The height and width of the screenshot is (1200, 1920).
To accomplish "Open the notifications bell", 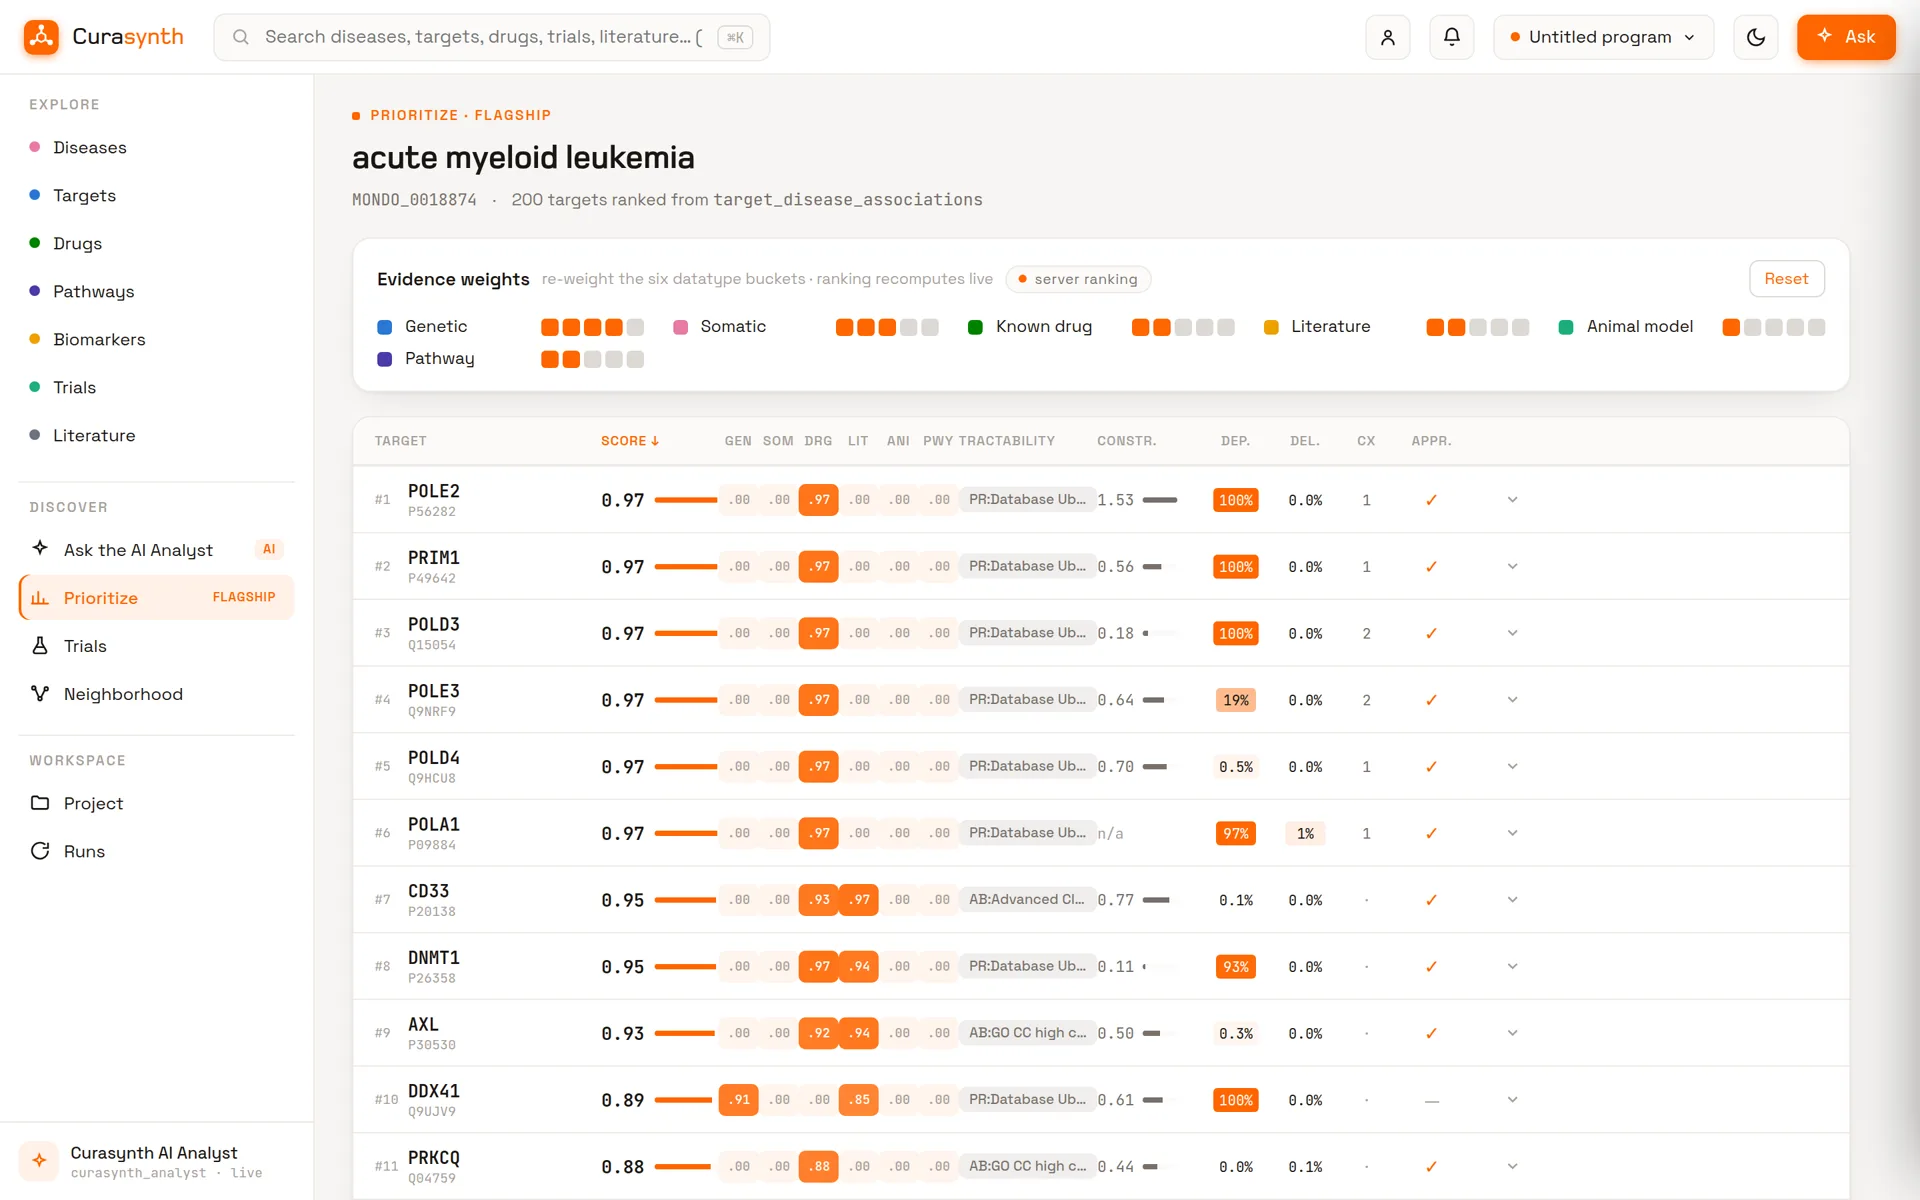I will (1451, 37).
